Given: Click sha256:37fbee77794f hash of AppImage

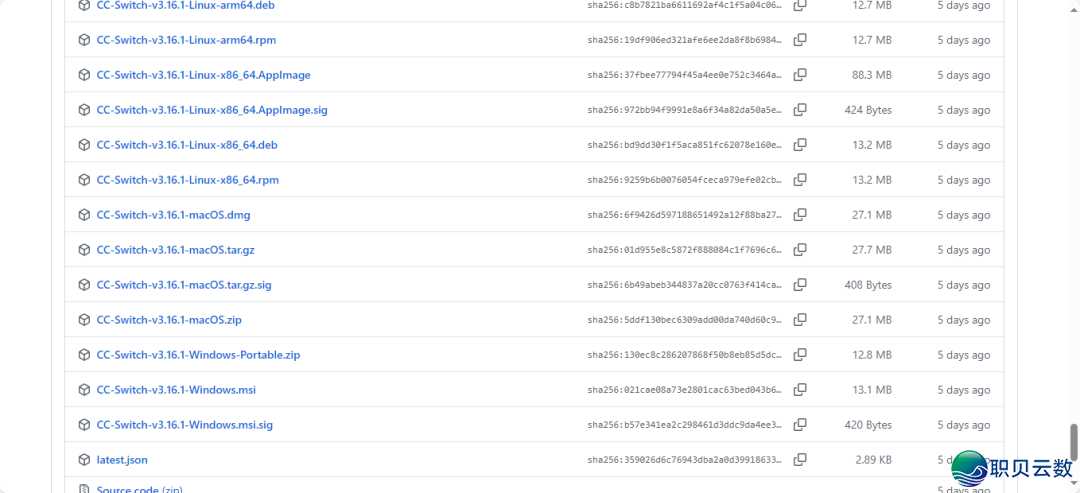Looking at the screenshot, I should pyautogui.click(x=685, y=75).
